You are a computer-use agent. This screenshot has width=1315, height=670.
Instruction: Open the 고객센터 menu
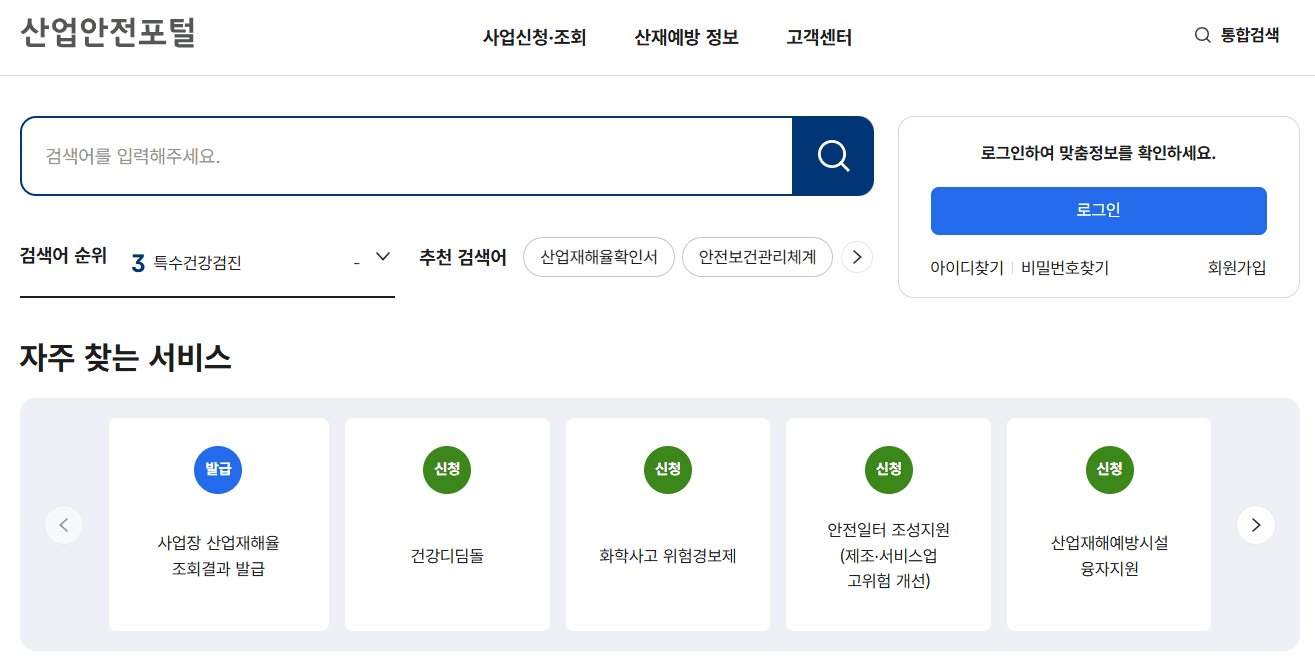[x=817, y=37]
